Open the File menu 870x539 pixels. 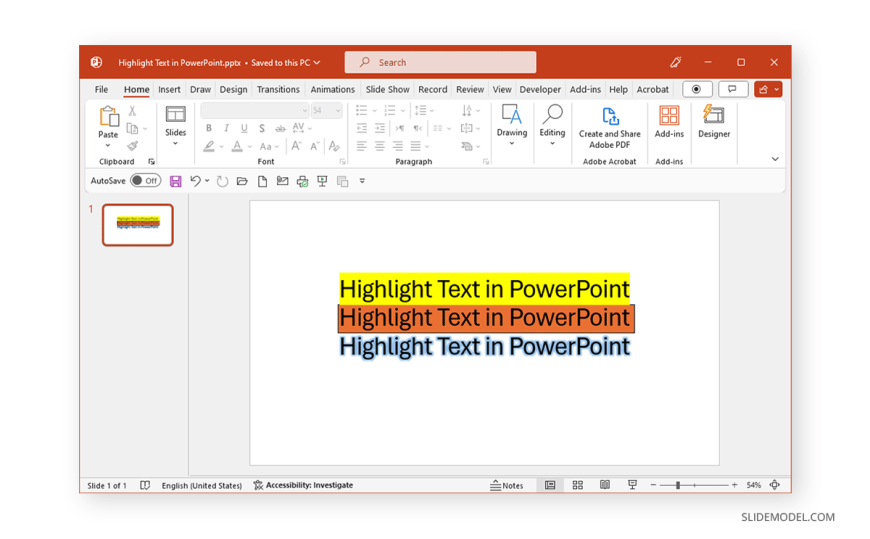(102, 89)
